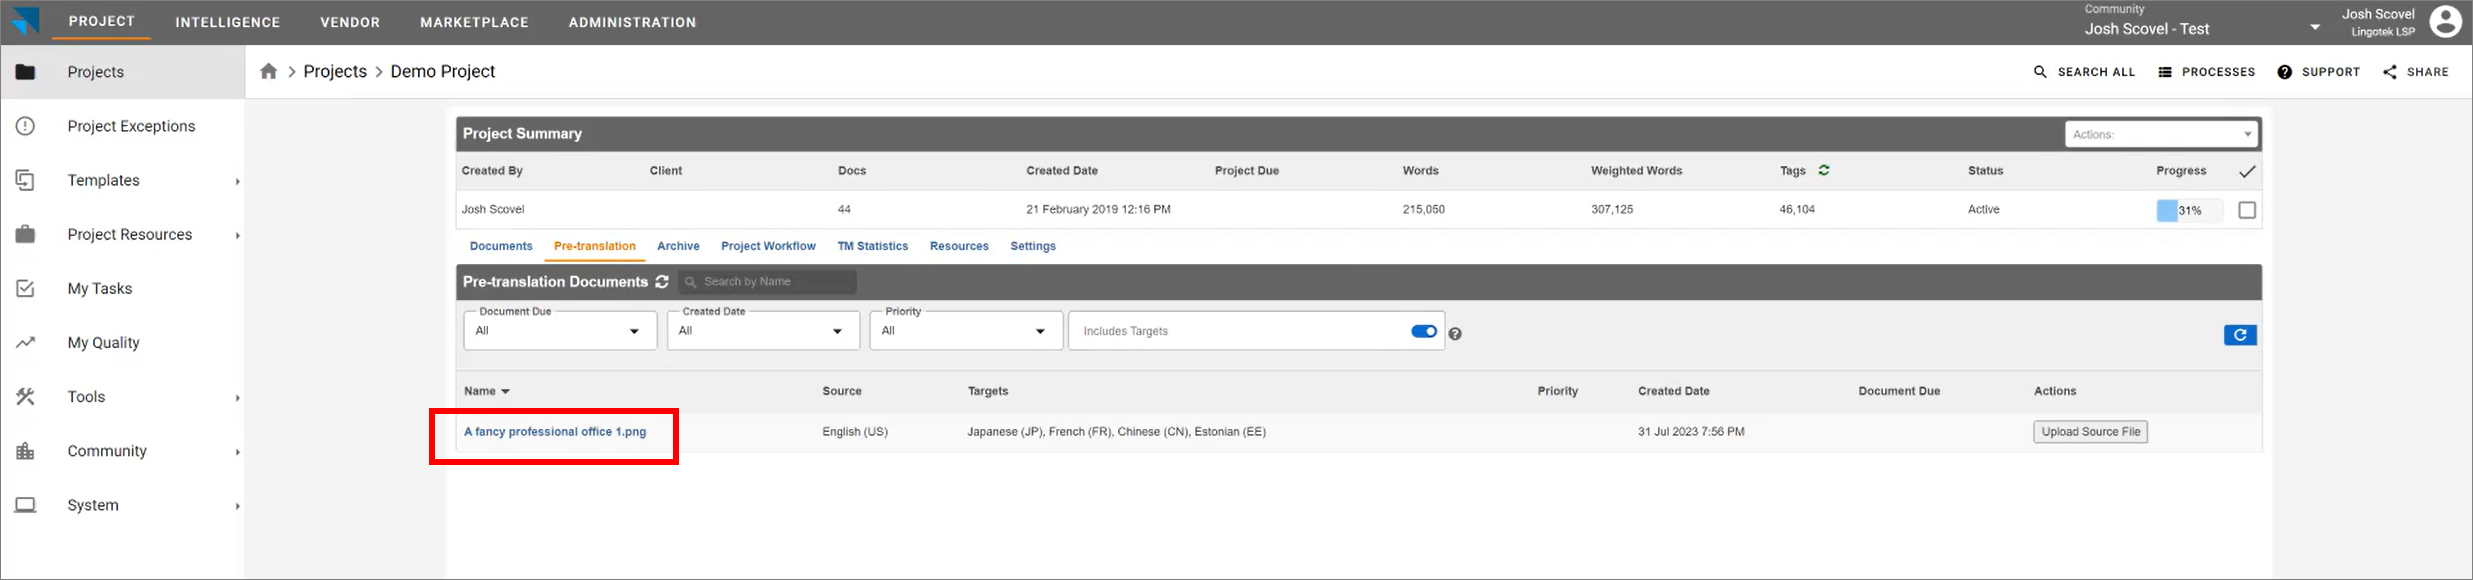The image size is (2473, 580).
Task: Click the 31% progress bar
Action: pyautogui.click(x=2189, y=210)
